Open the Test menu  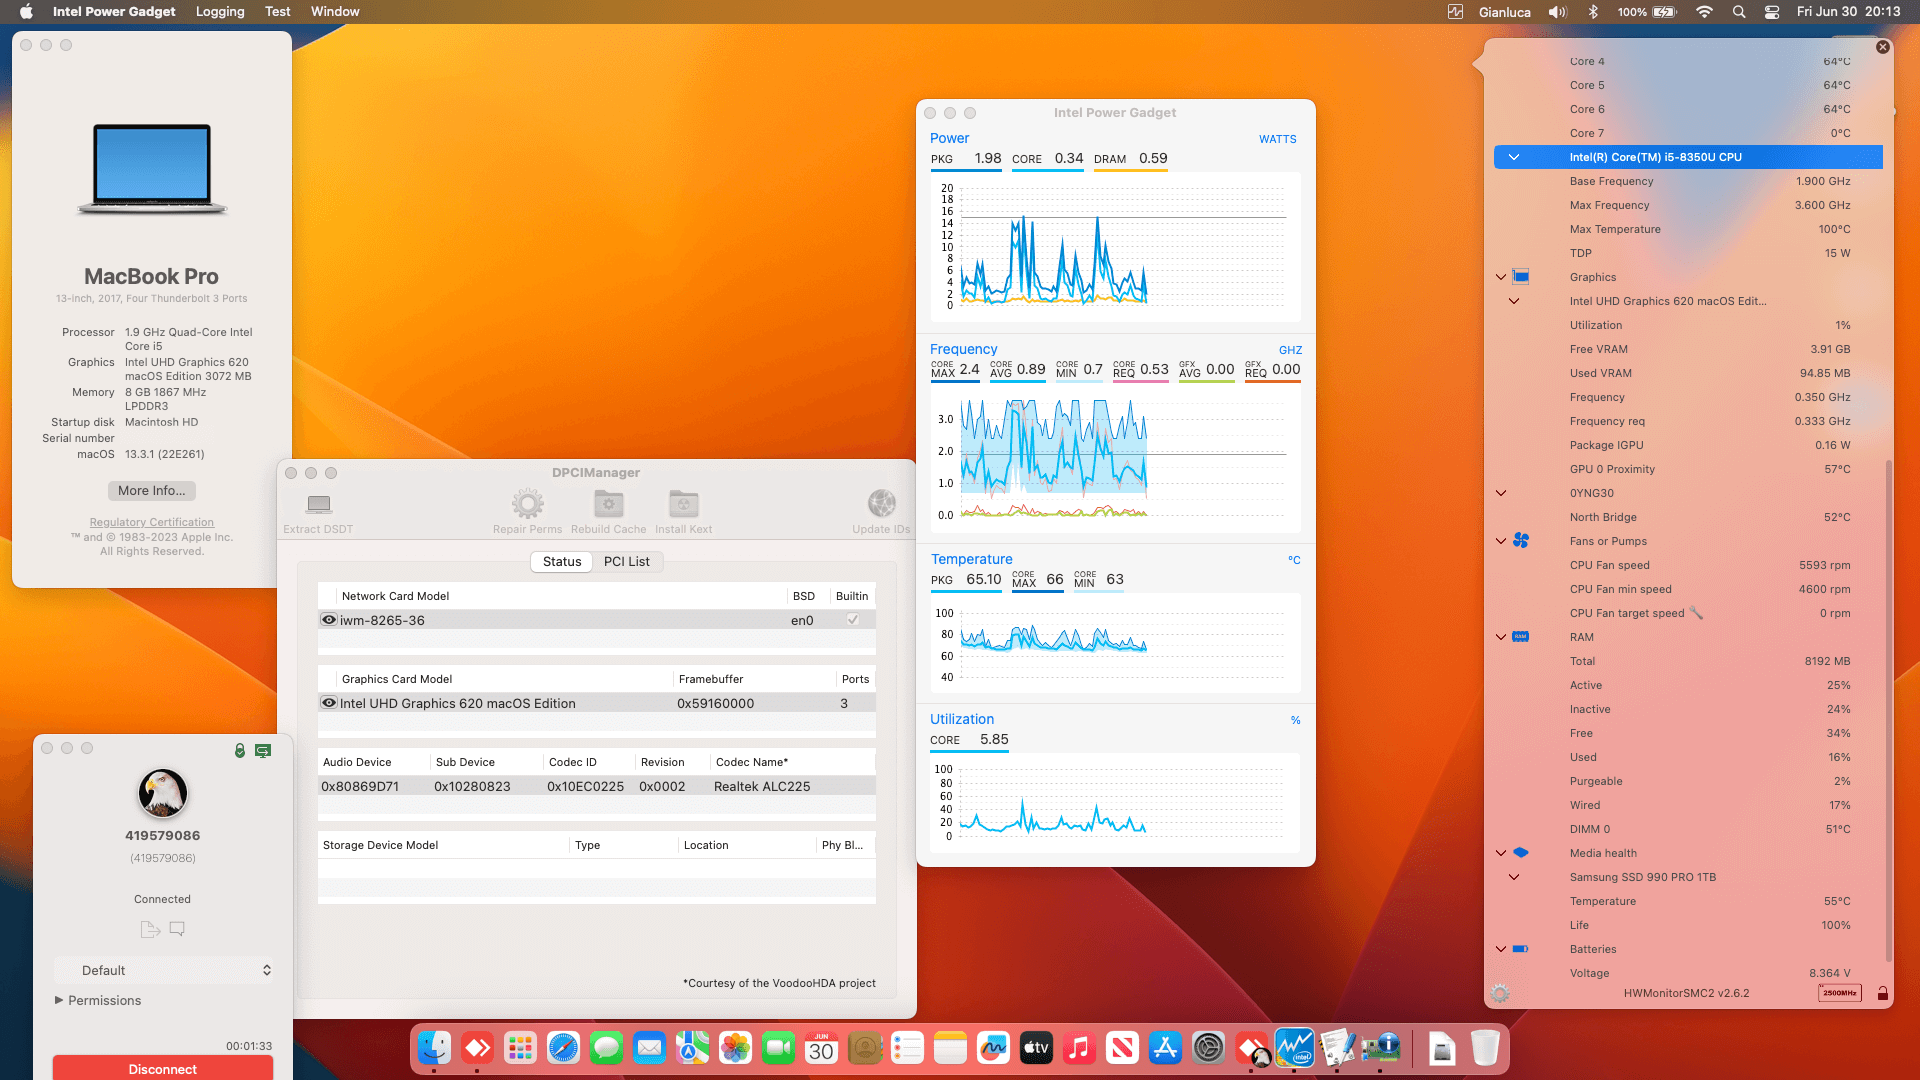pyautogui.click(x=278, y=12)
